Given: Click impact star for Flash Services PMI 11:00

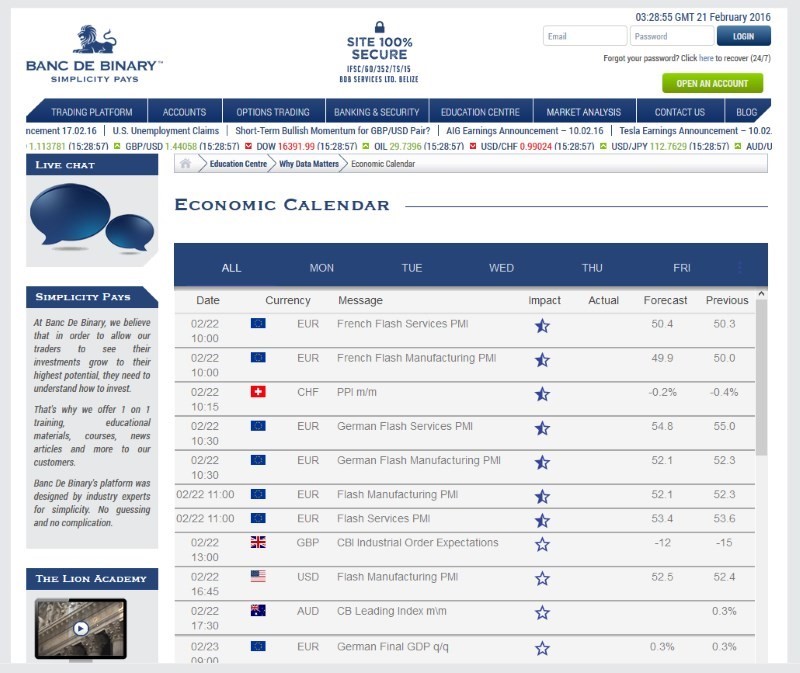Looking at the screenshot, I should [x=542, y=520].
